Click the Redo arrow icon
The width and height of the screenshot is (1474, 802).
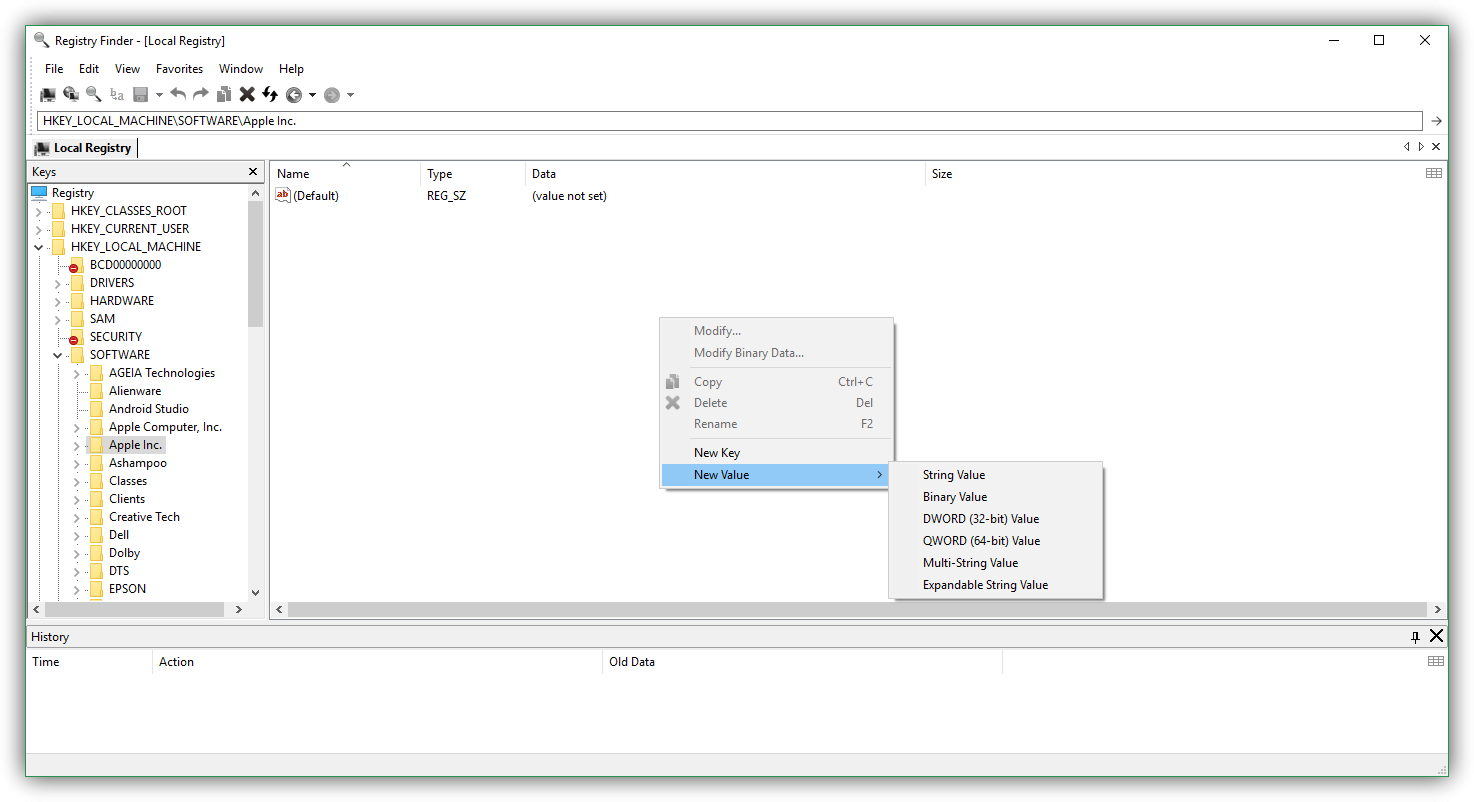(x=201, y=95)
